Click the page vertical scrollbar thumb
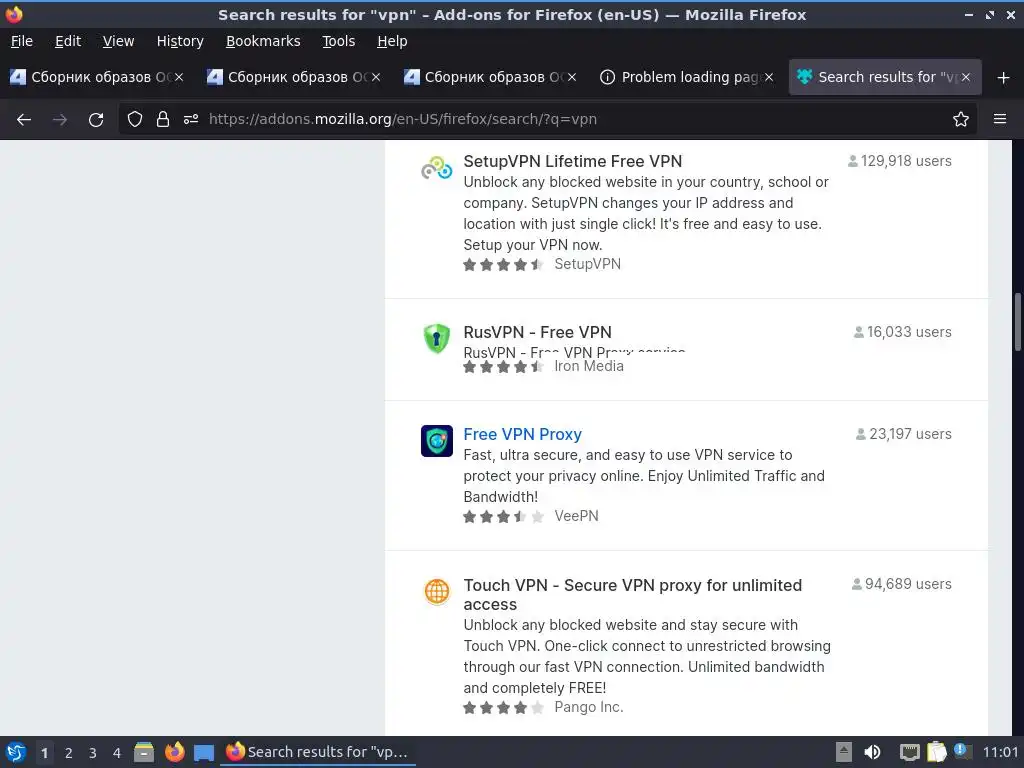 [x=1017, y=323]
